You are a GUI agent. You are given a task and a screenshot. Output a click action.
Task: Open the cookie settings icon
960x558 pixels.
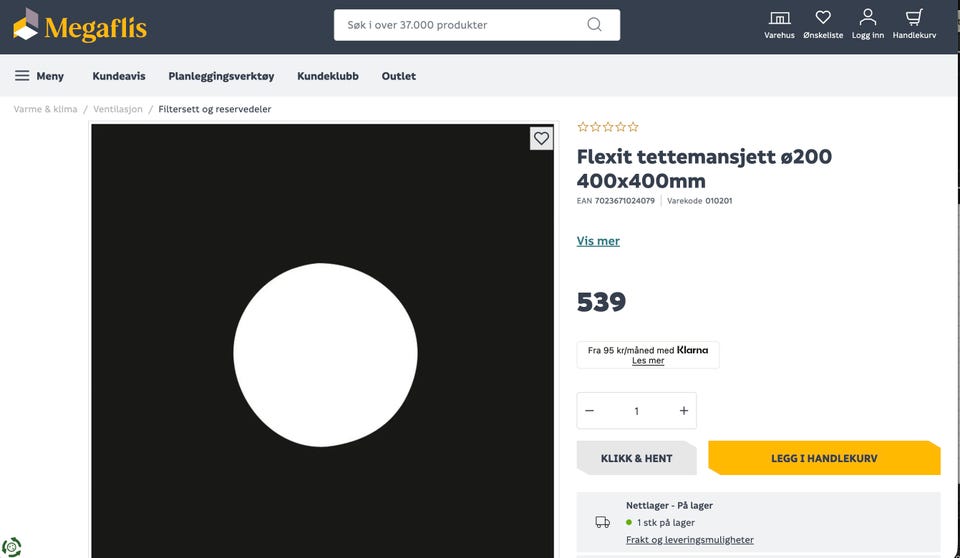[x=11, y=546]
